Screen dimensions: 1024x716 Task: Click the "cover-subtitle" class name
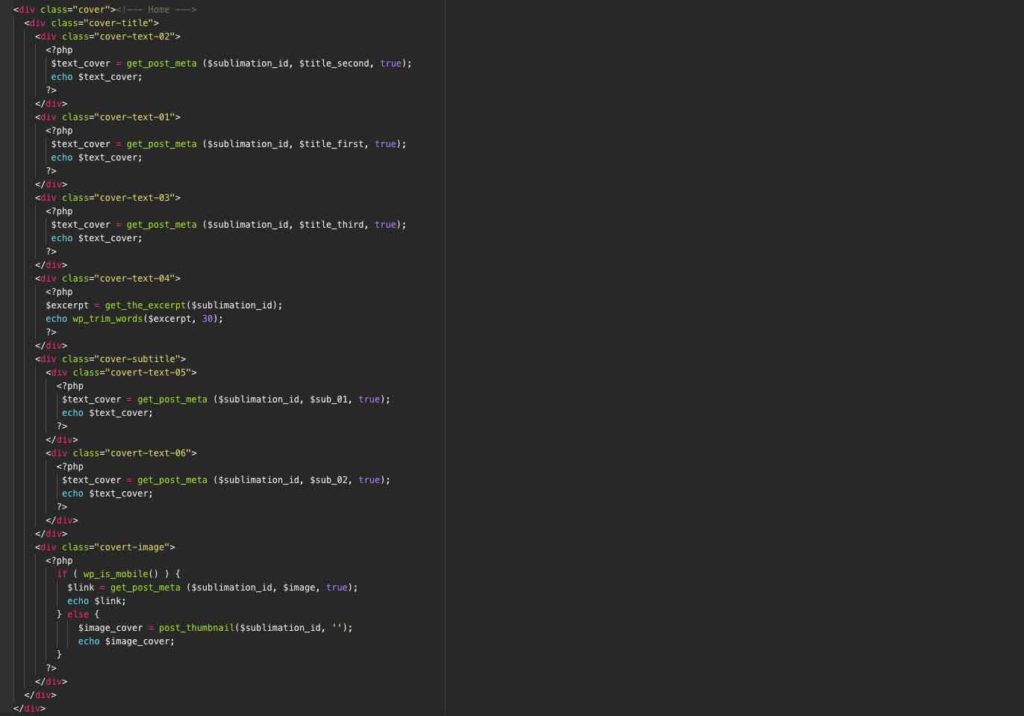click(x=139, y=359)
